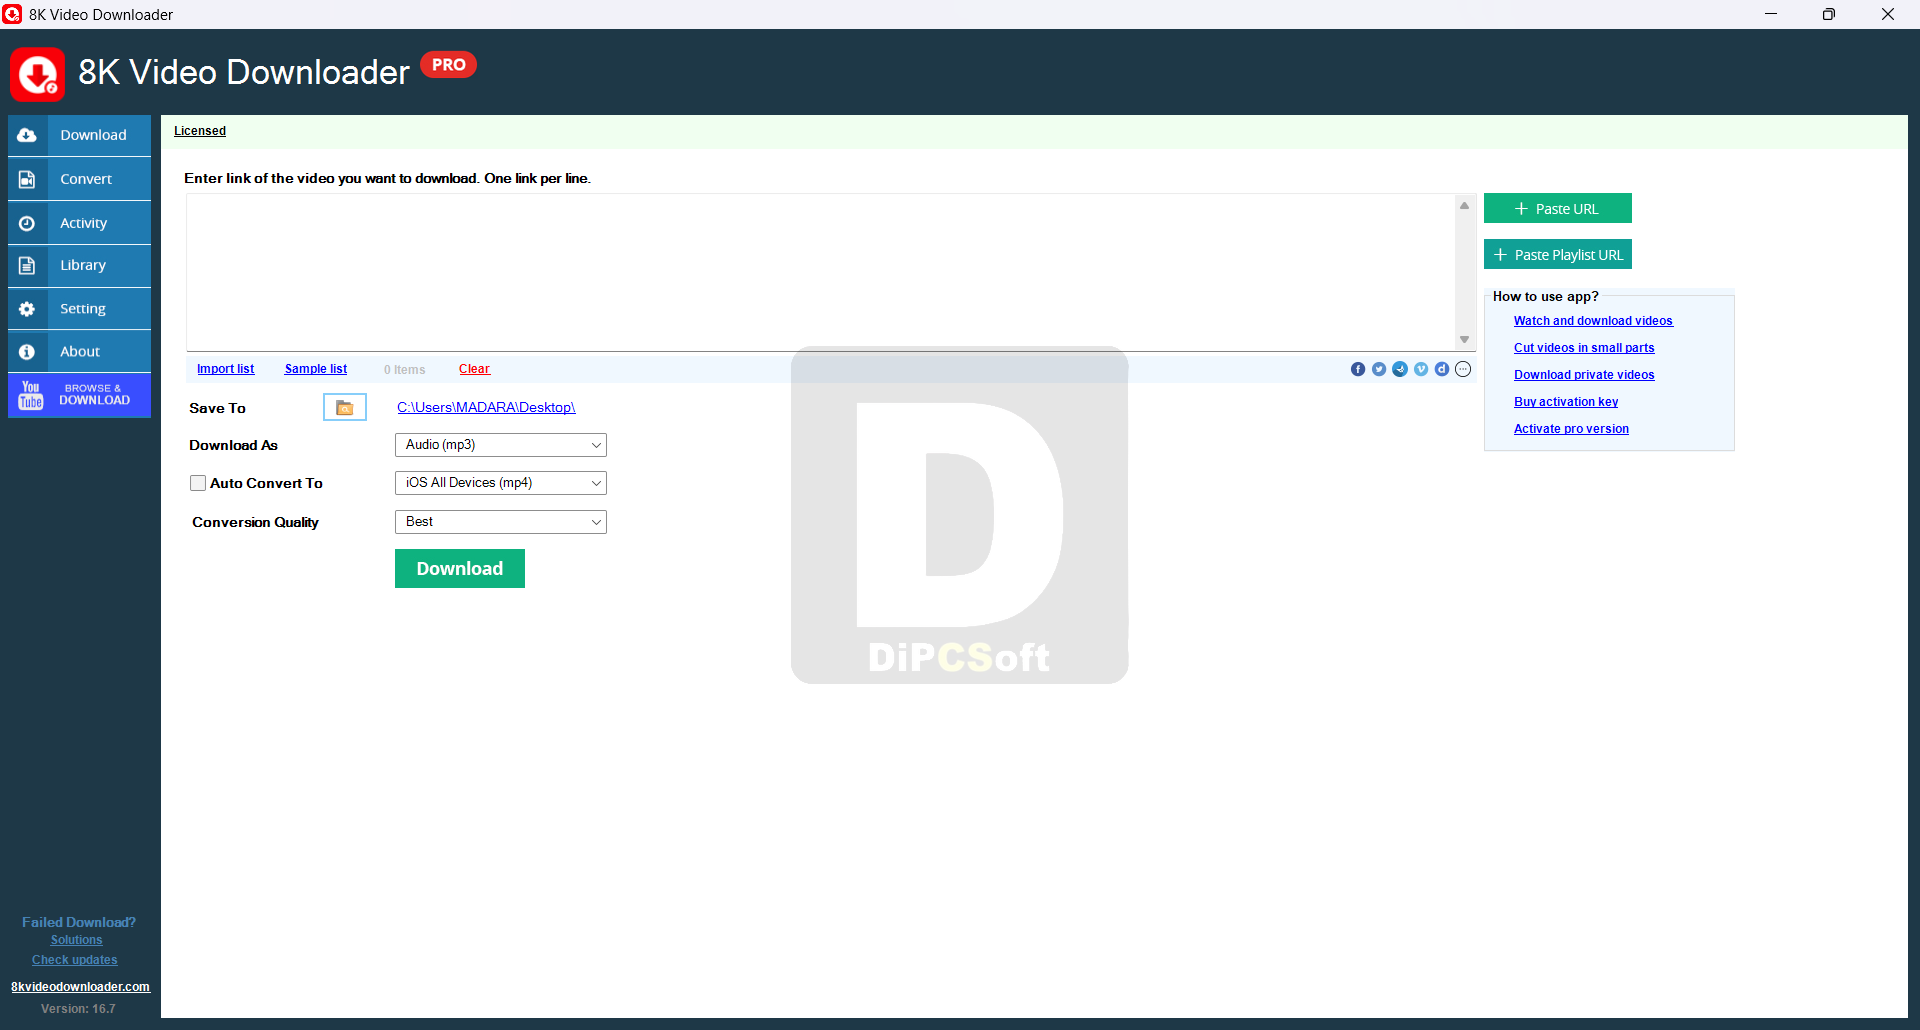
Task: Click the Twitter site icon
Action: point(1379,369)
